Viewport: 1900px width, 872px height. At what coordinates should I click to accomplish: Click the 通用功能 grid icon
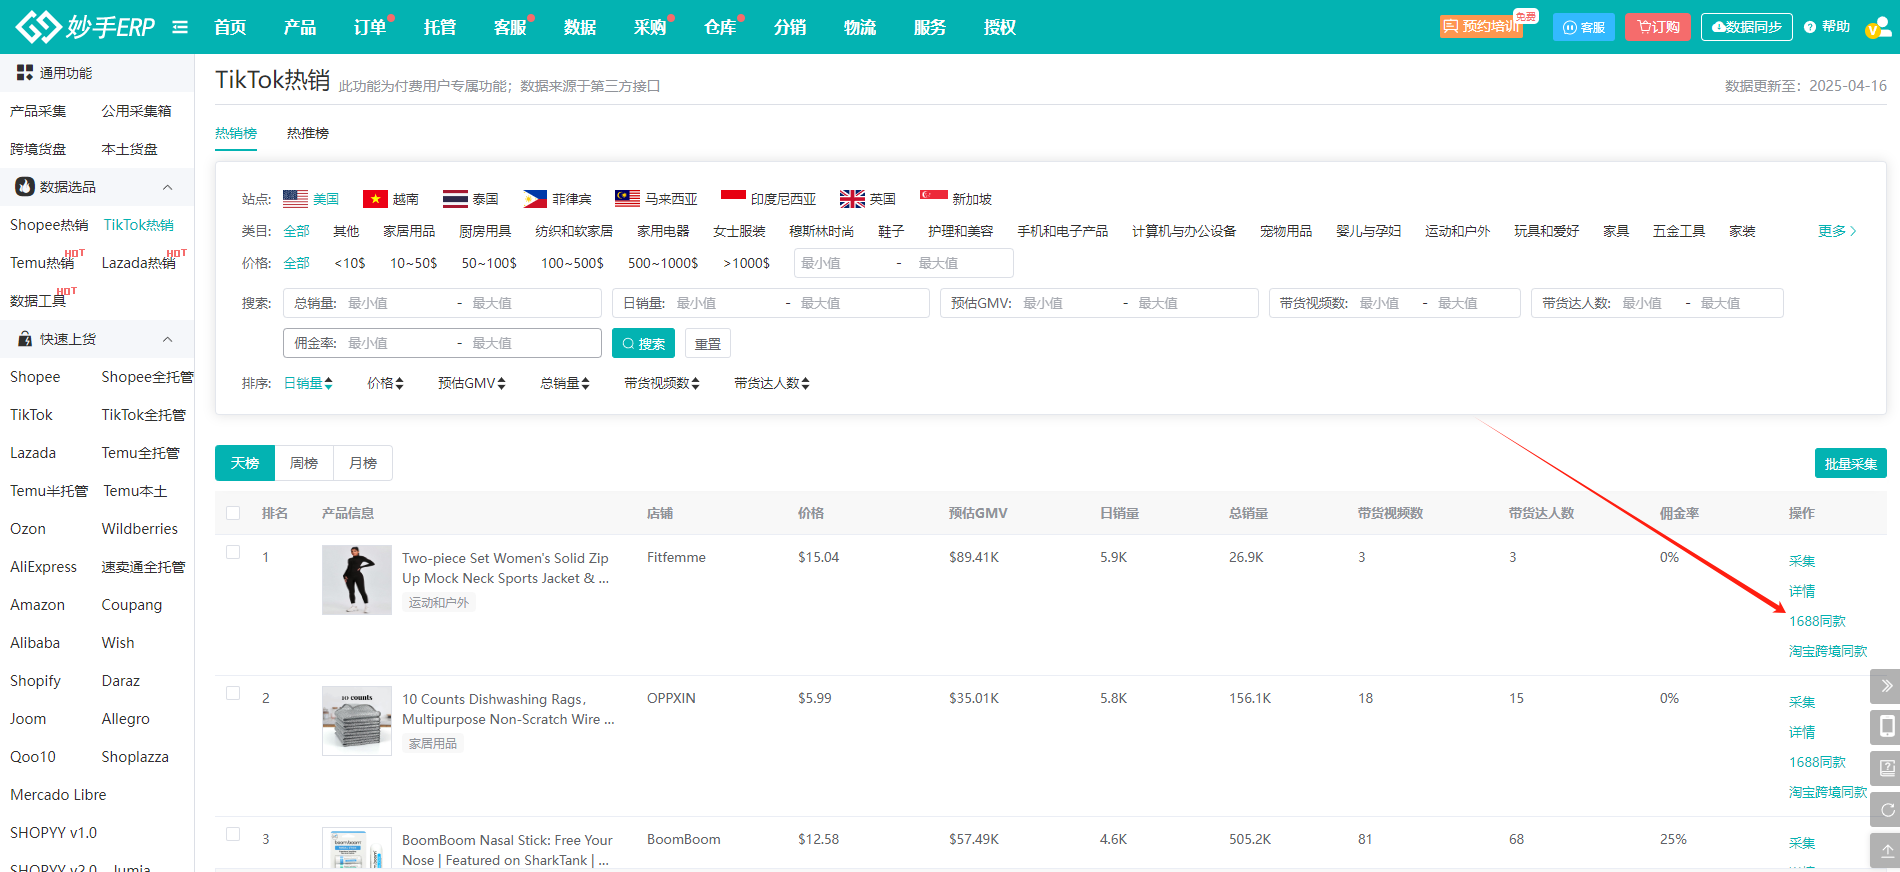pos(25,72)
